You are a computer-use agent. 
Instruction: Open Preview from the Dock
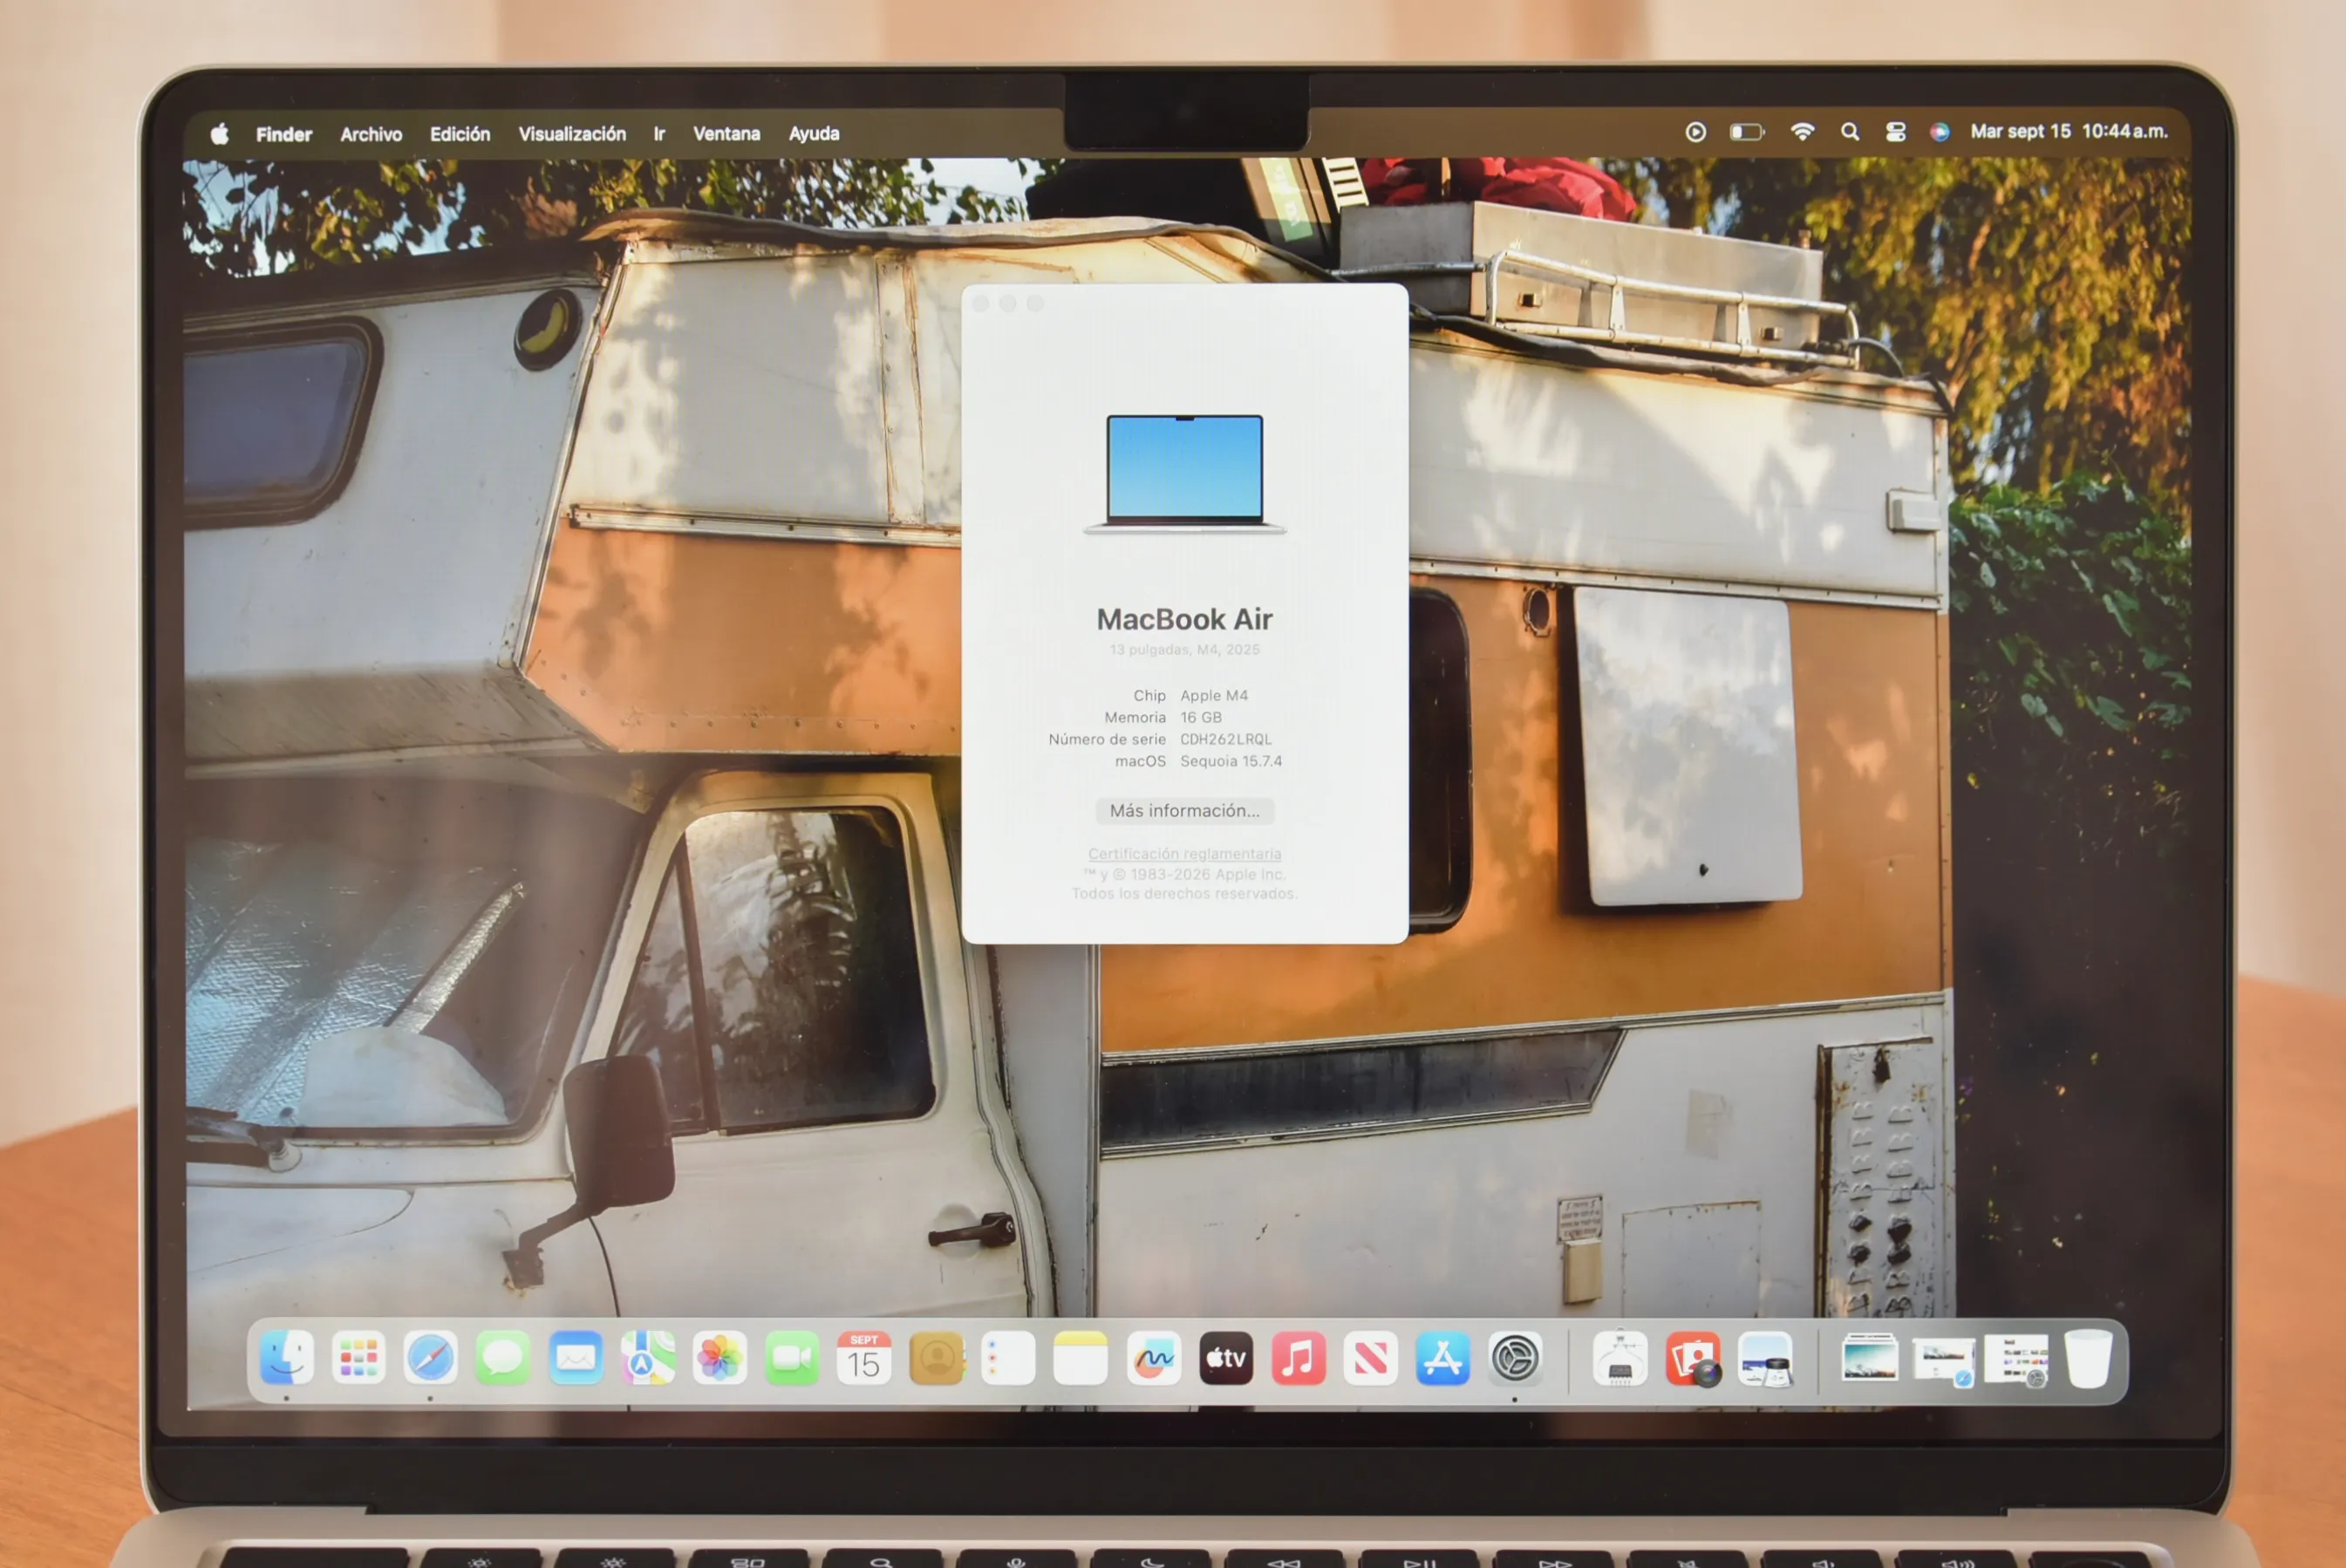1766,1358
